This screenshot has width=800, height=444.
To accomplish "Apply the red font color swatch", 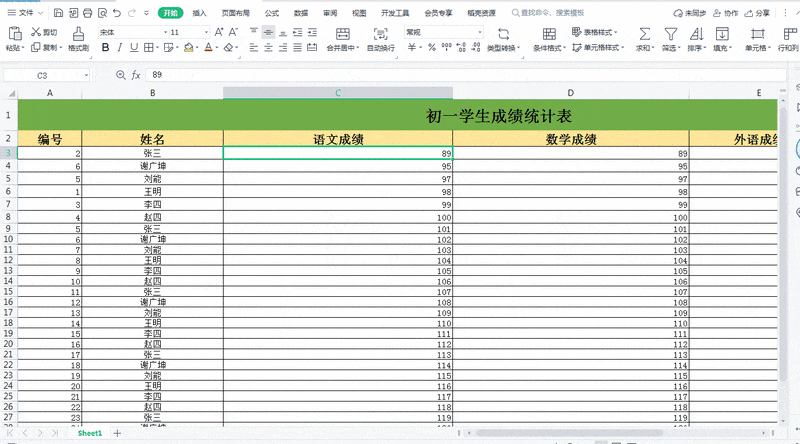I will [208, 47].
